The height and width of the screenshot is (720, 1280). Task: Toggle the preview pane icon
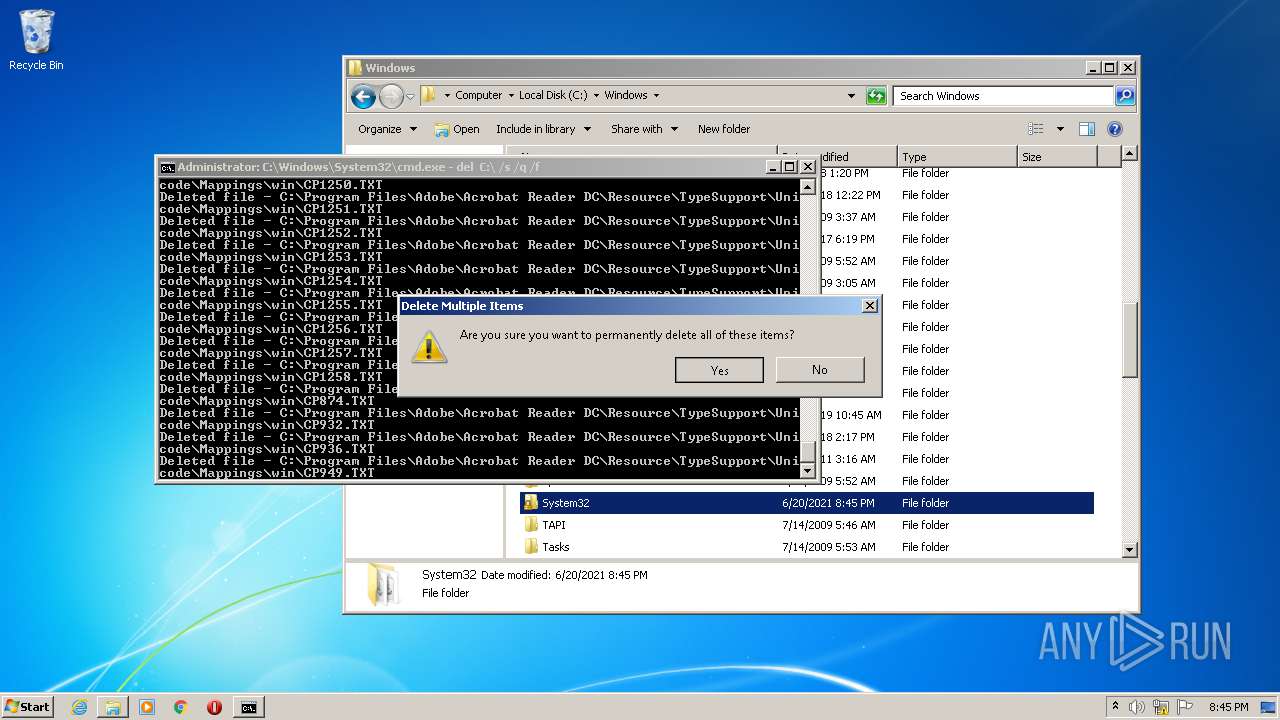click(x=1087, y=129)
